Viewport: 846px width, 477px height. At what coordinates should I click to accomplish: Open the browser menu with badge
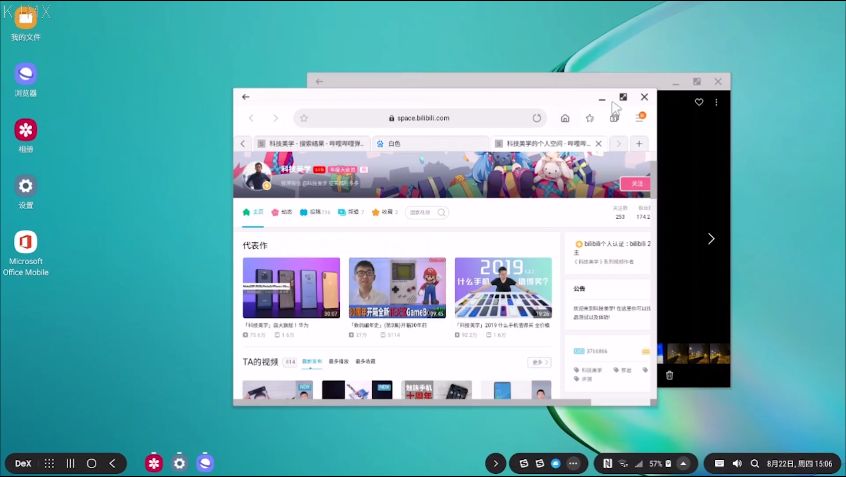point(640,117)
